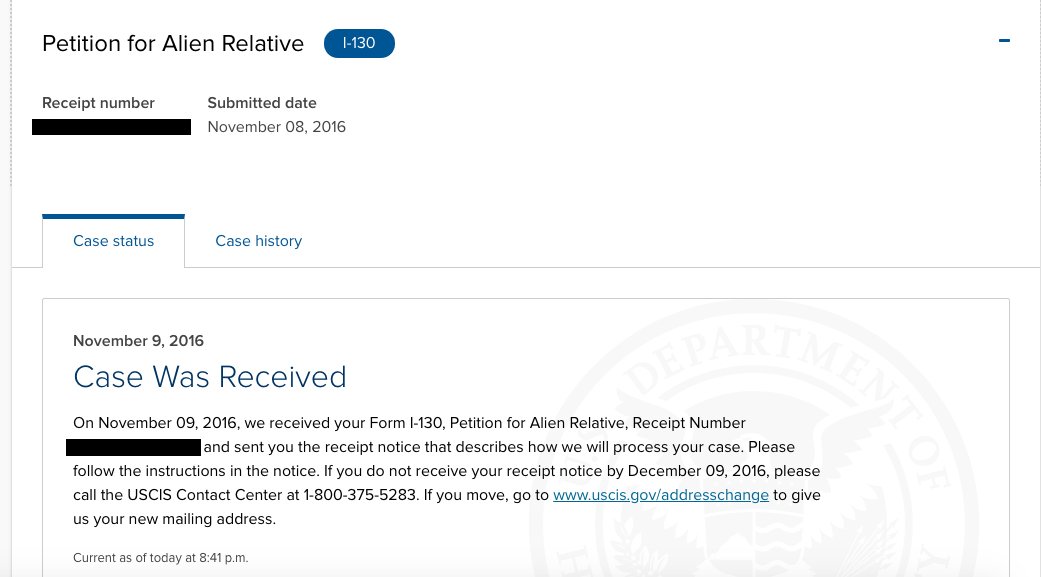Collapse the Petition for Alien Relative section

point(1004,41)
